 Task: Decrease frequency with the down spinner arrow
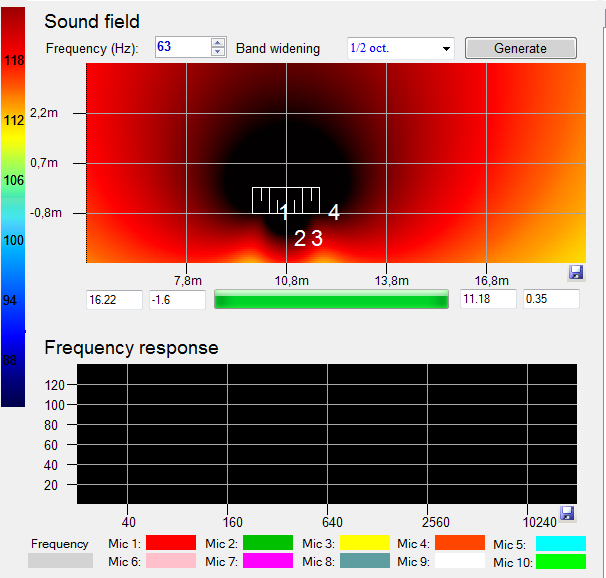(x=218, y=52)
